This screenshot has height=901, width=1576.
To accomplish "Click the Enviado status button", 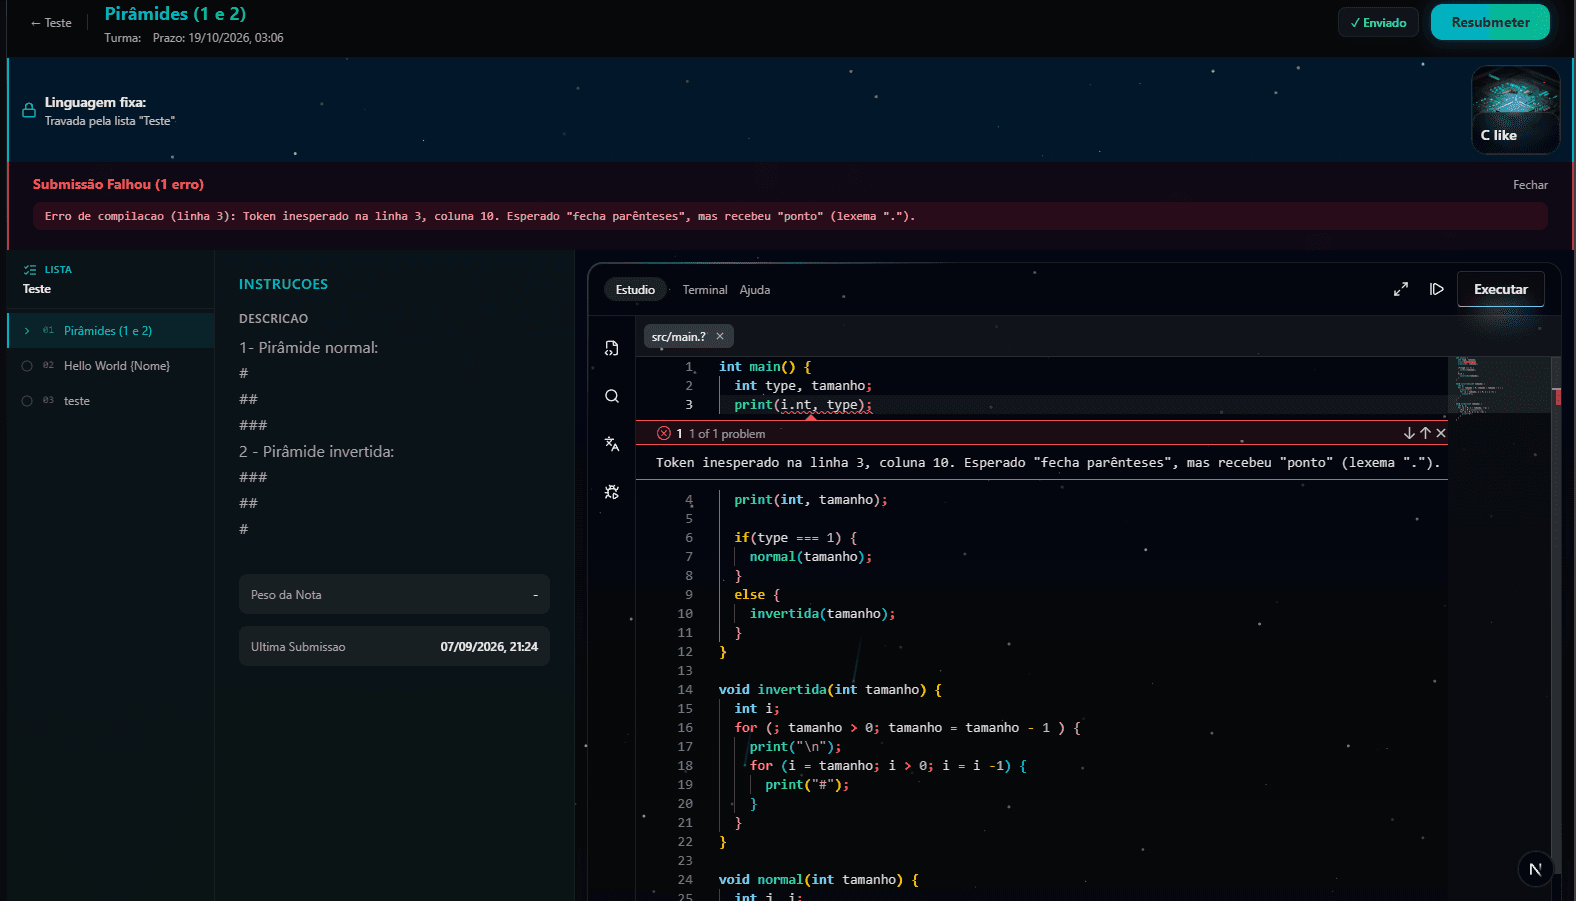I will tap(1378, 22).
